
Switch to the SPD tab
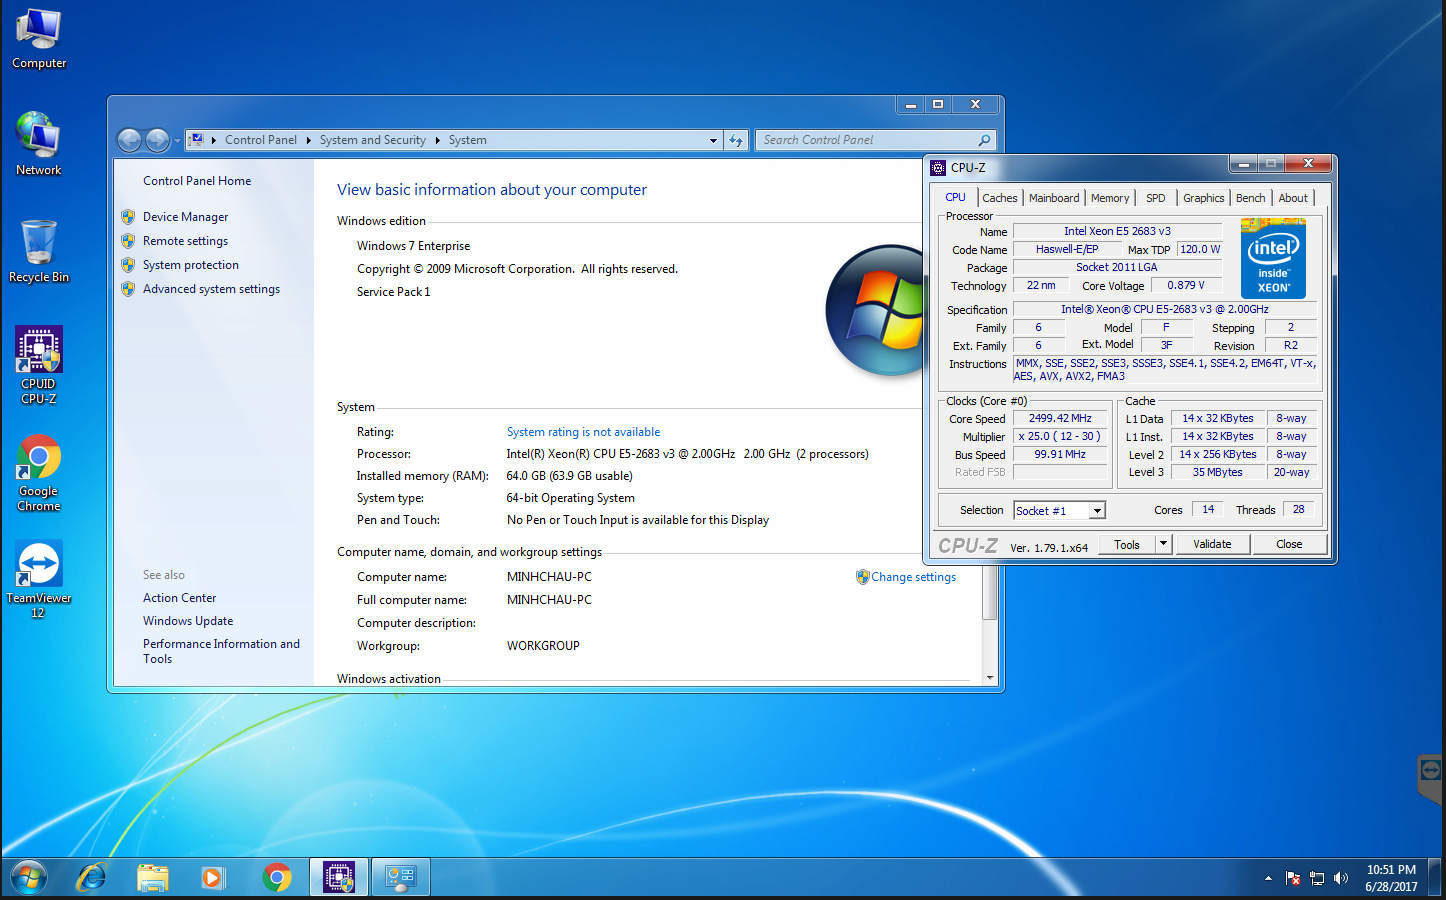pyautogui.click(x=1156, y=198)
